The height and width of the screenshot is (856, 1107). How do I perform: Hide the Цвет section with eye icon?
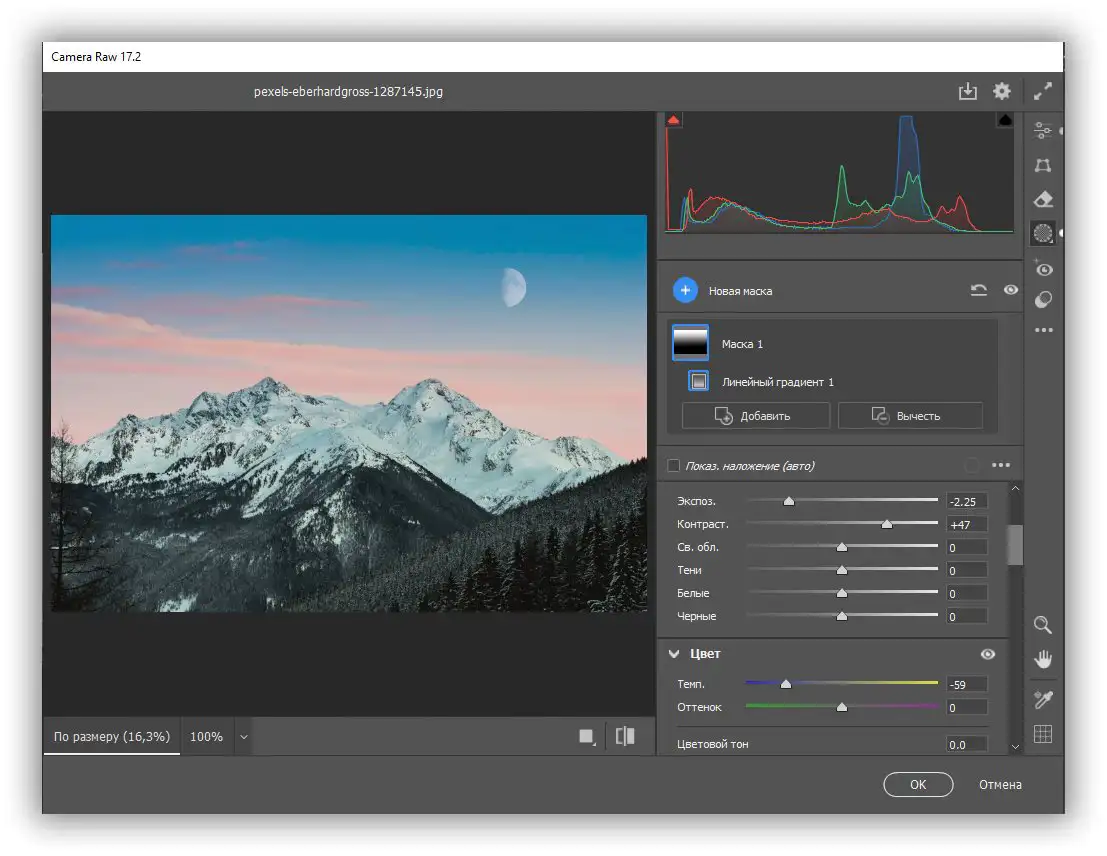click(x=988, y=654)
